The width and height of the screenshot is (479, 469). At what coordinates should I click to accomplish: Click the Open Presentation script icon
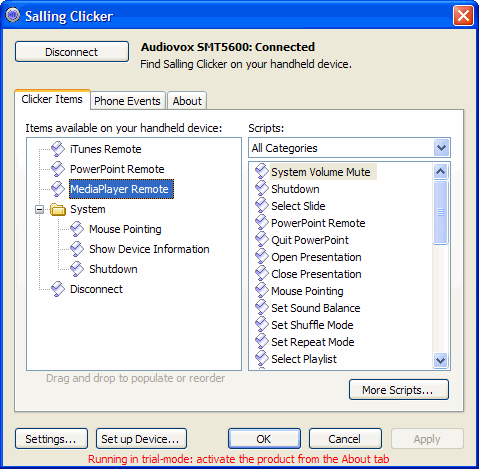coord(262,256)
